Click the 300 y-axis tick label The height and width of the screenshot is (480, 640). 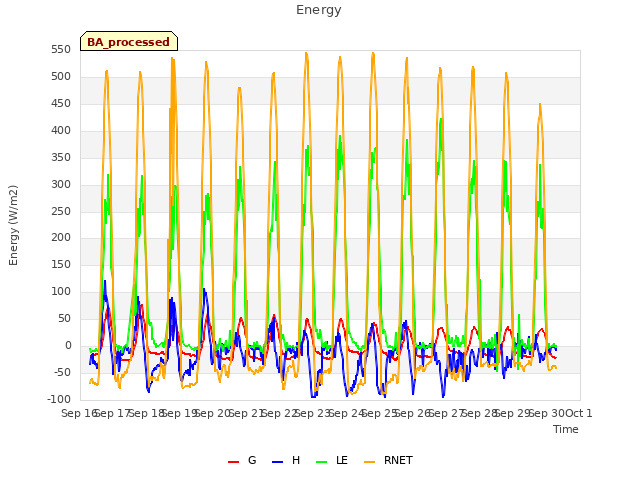click(x=61, y=184)
